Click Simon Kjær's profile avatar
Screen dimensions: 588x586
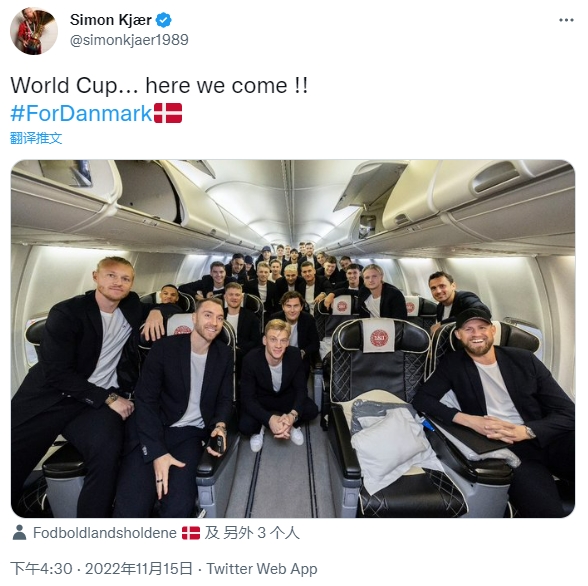pos(34,31)
